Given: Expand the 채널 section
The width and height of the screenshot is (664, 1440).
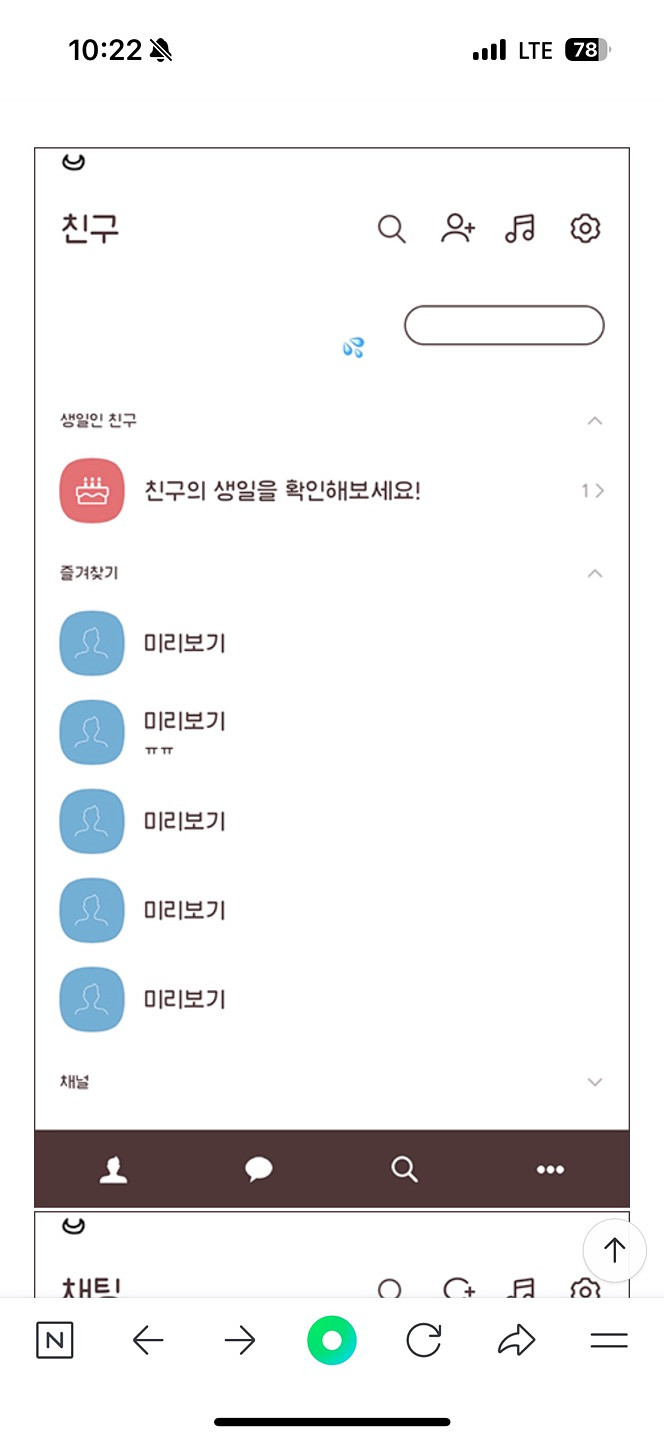Looking at the screenshot, I should pyautogui.click(x=595, y=1082).
